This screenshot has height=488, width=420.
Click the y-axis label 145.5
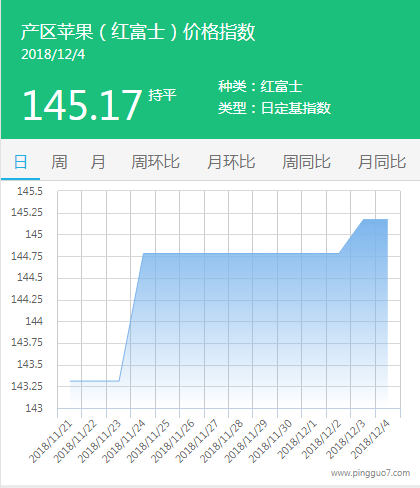(x=30, y=191)
